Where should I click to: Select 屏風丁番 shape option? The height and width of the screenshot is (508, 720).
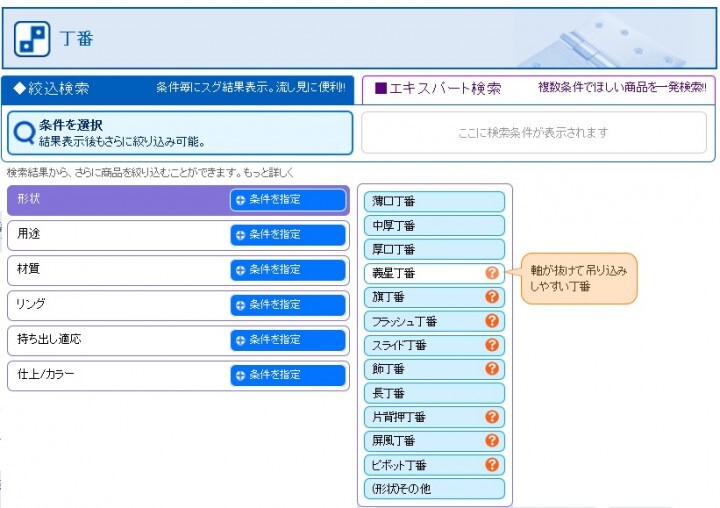tap(434, 440)
